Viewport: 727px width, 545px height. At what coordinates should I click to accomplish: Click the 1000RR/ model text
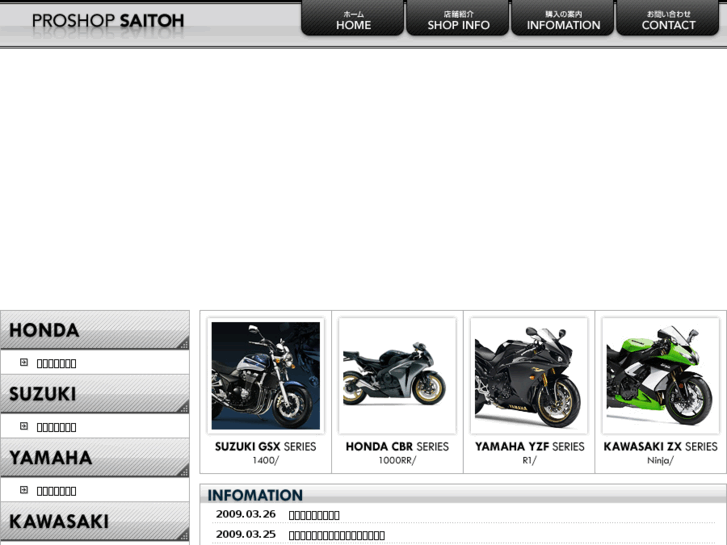pos(397,461)
